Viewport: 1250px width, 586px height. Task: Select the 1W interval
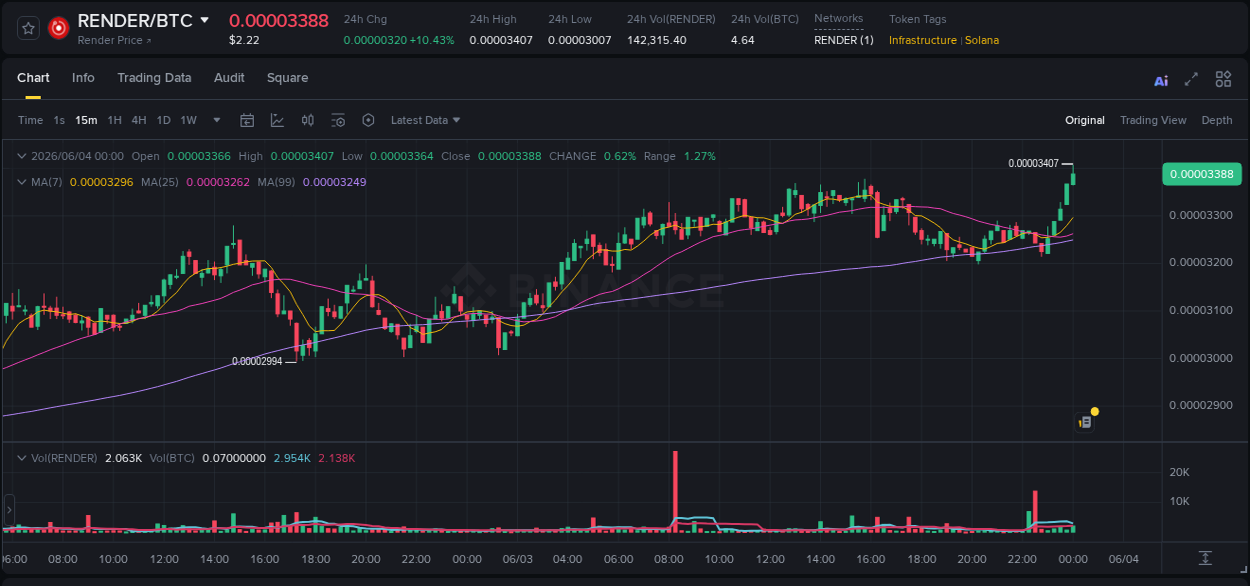point(188,120)
